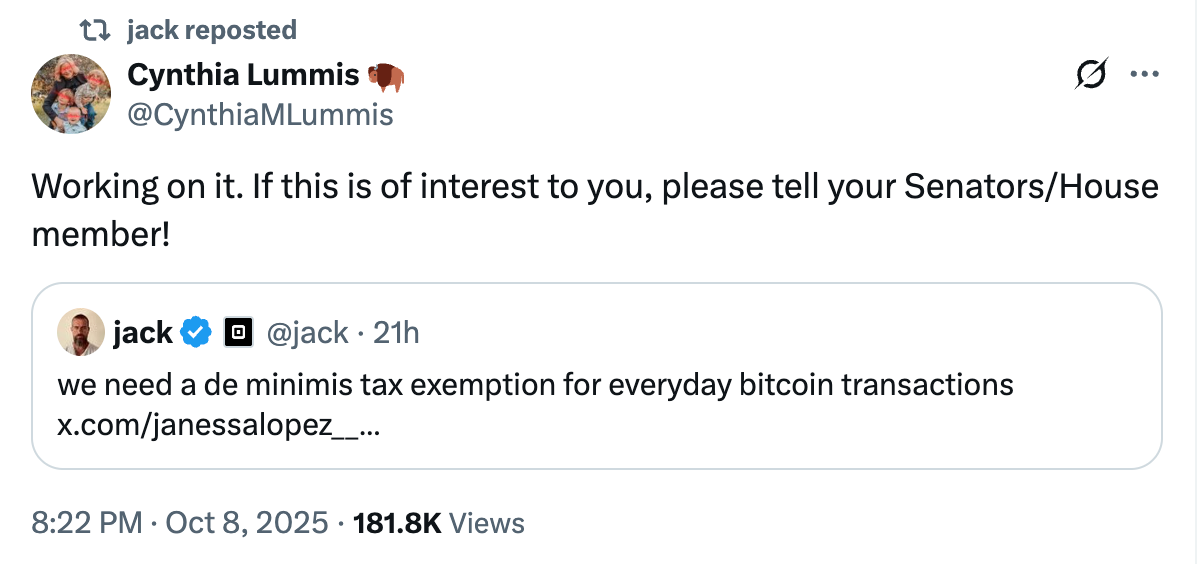Screen dimensions: 1198x564
Task: Open the 181.8K Views count
Action: coord(439,522)
